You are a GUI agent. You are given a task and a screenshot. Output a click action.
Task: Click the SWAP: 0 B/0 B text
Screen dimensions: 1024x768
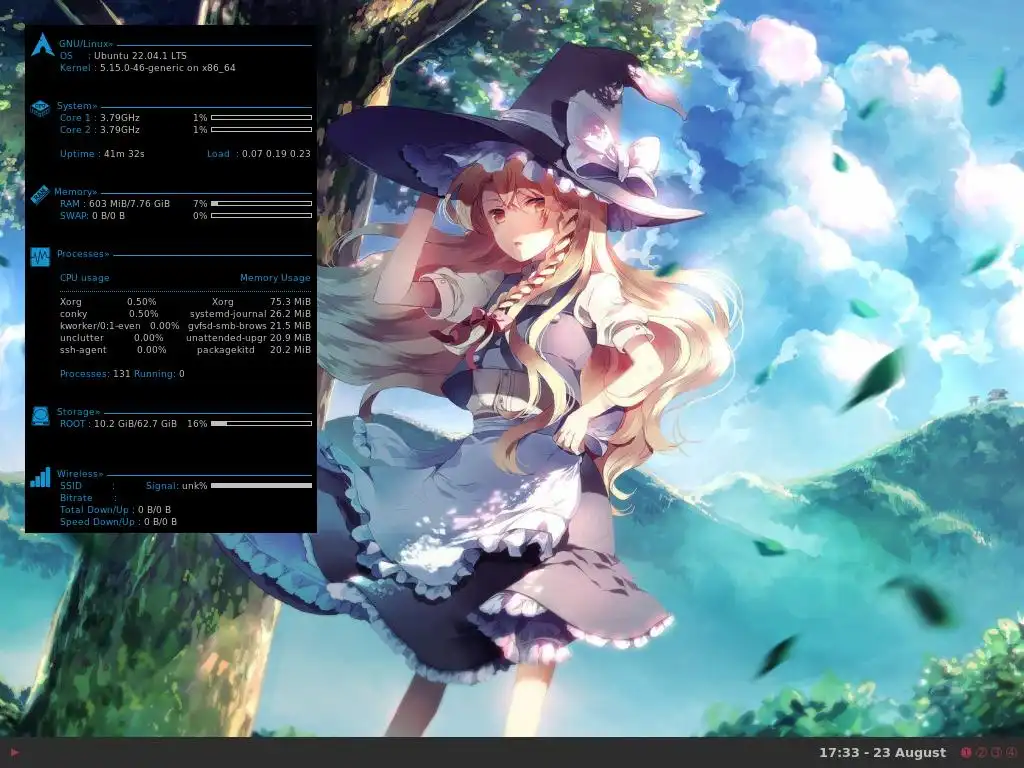(92, 216)
